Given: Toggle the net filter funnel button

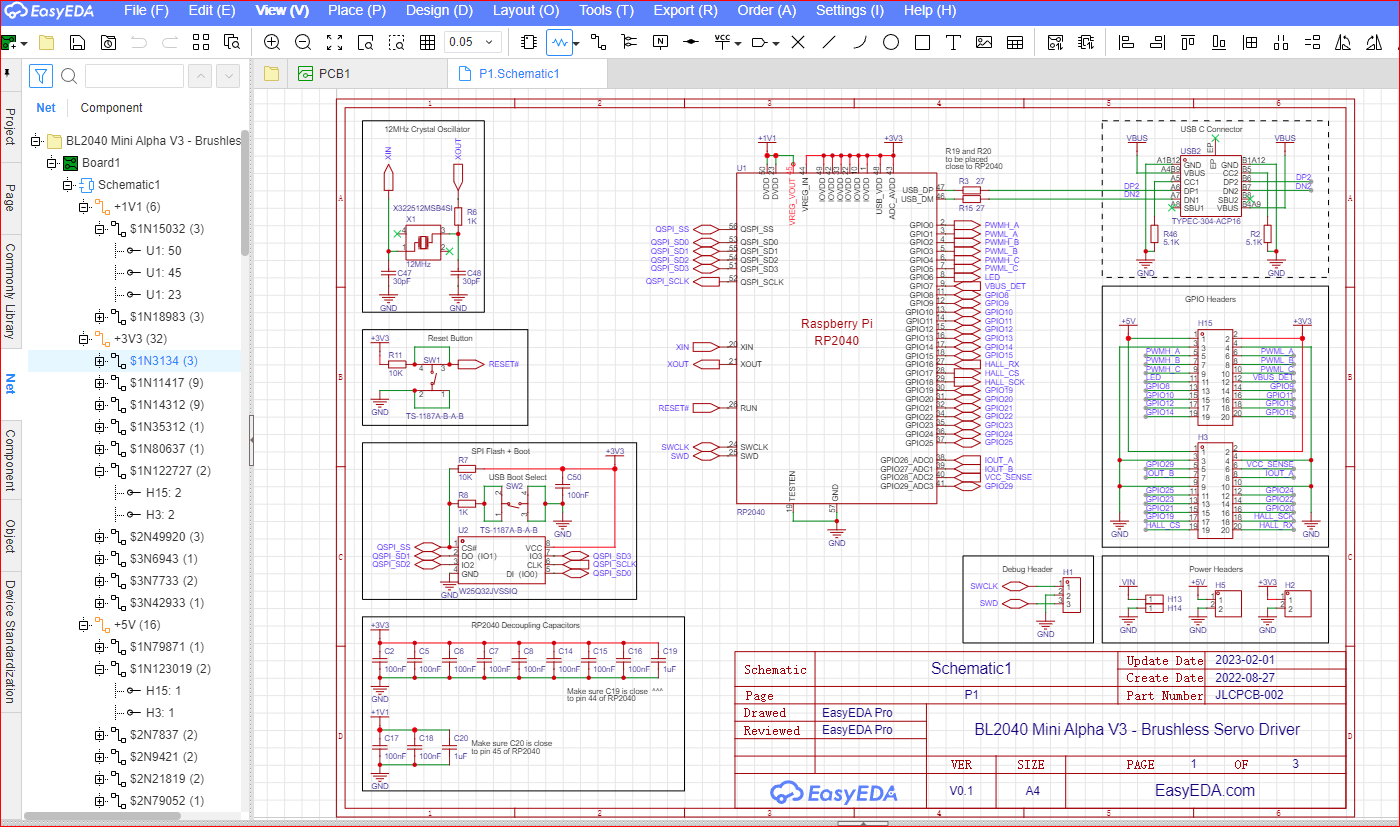Looking at the screenshot, I should (x=40, y=76).
